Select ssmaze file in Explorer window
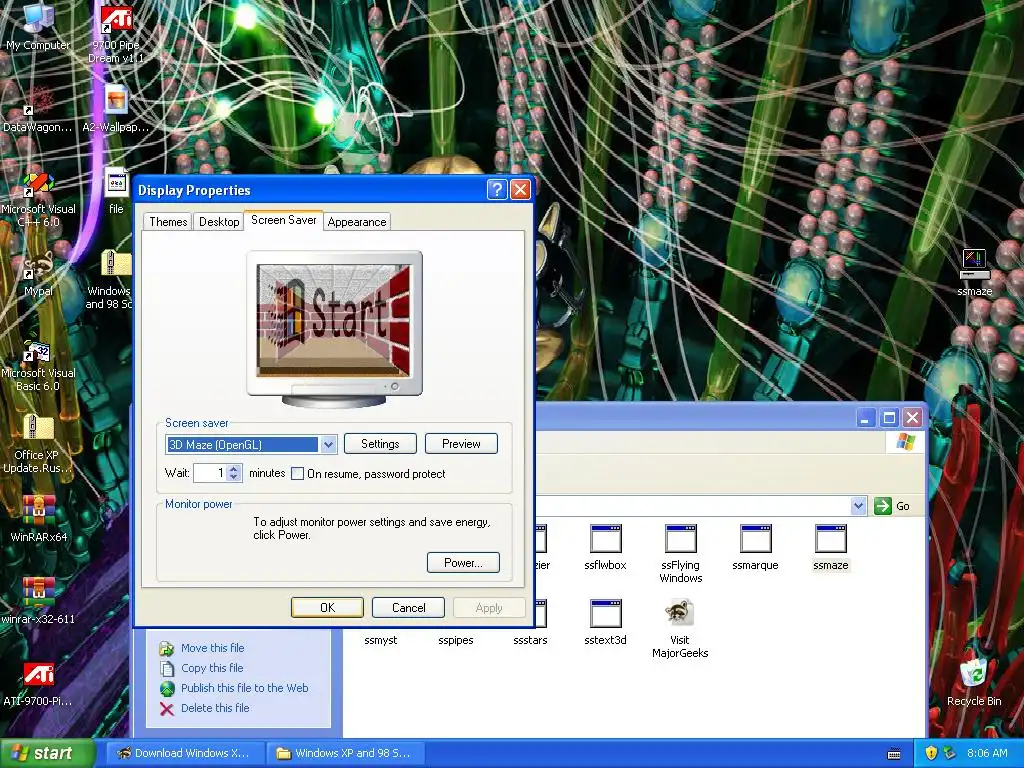The height and width of the screenshot is (768, 1024). [831, 547]
